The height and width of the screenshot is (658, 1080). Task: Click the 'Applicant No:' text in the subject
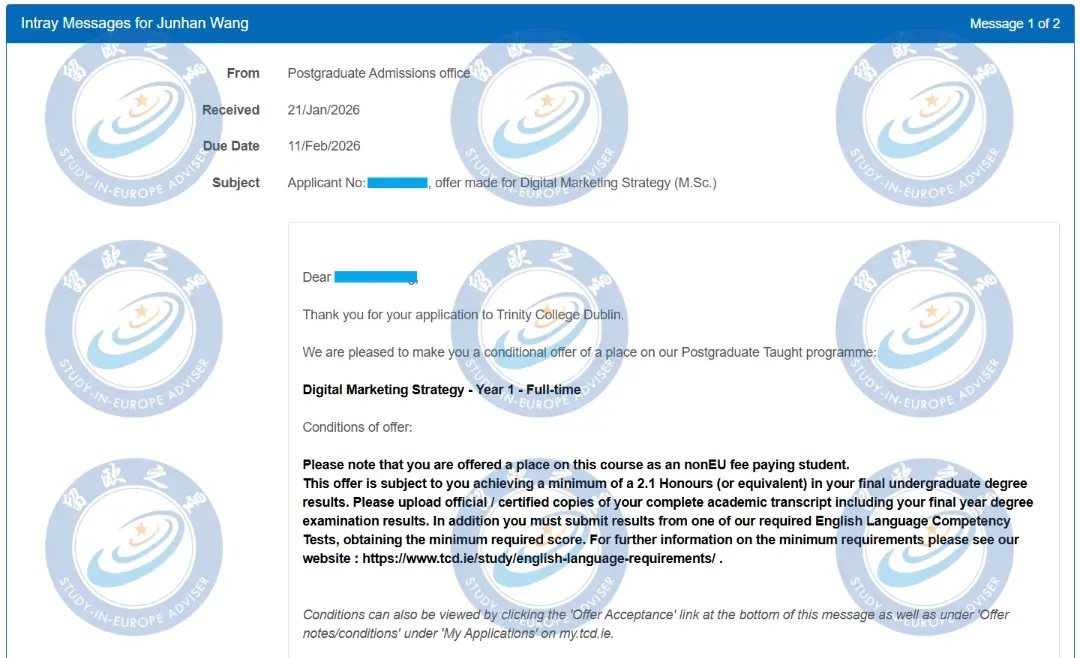(326, 183)
